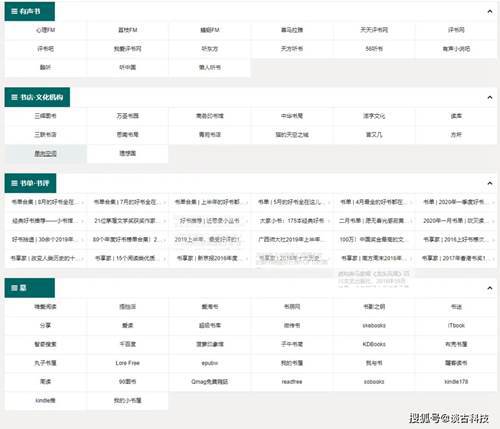
Task: Open Qmag免费杂志
Action: click(210, 382)
